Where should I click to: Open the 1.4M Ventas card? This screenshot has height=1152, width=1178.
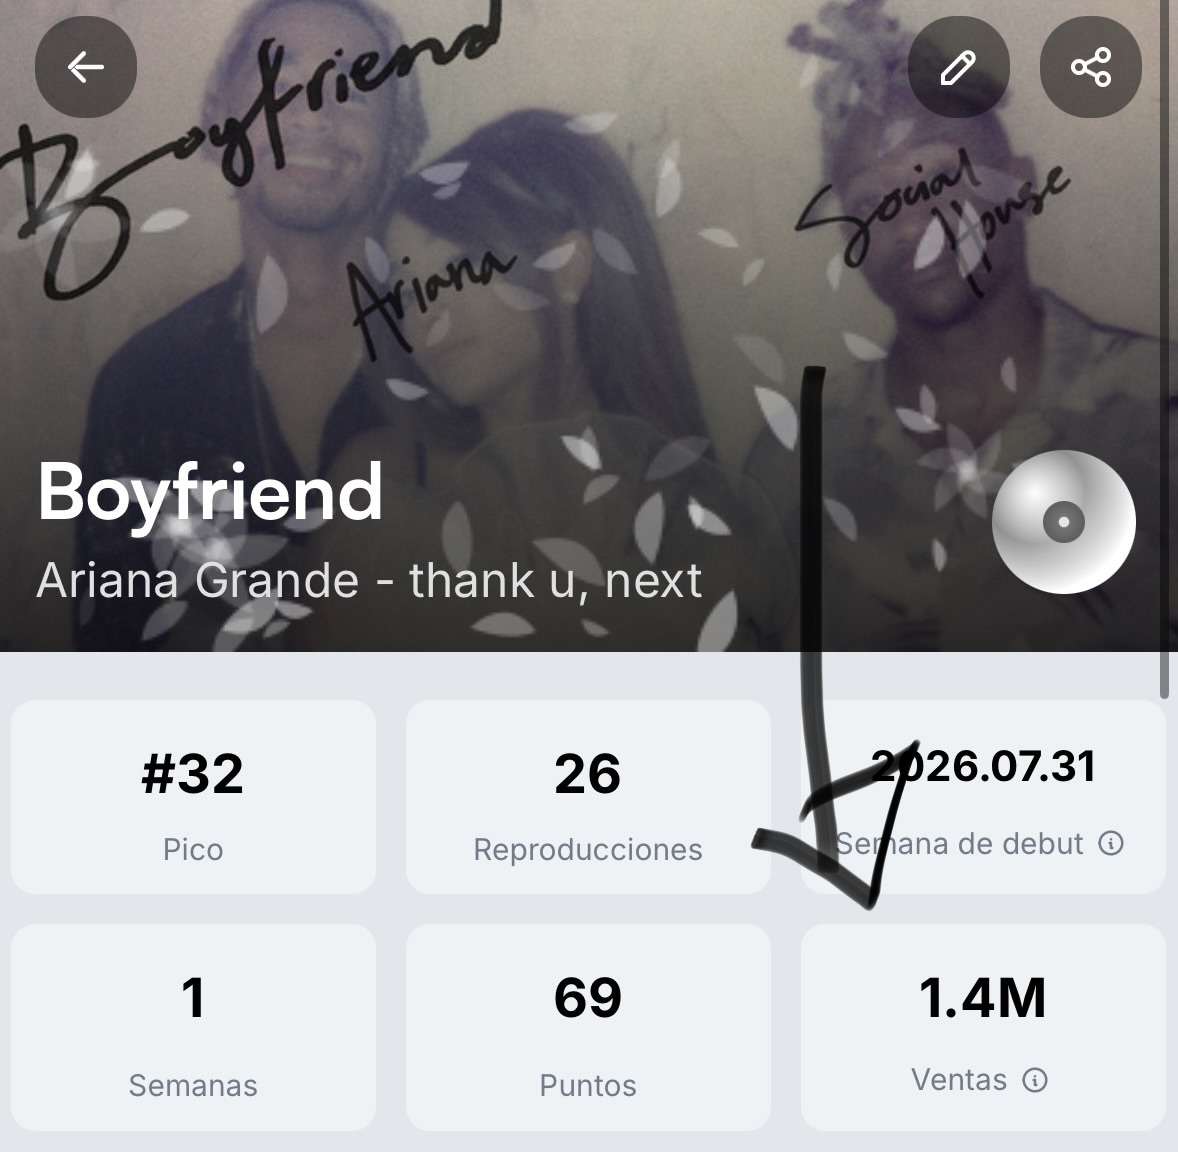tap(983, 1027)
